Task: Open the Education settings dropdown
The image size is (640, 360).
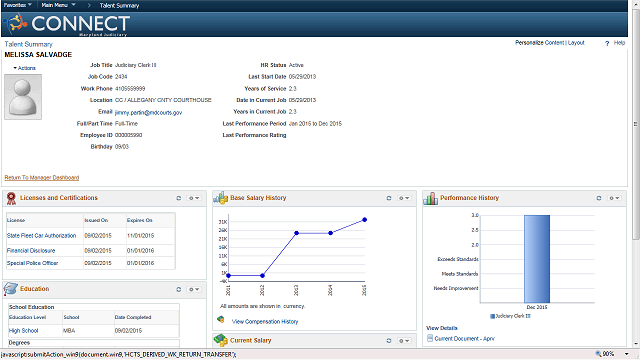Action: (193, 289)
